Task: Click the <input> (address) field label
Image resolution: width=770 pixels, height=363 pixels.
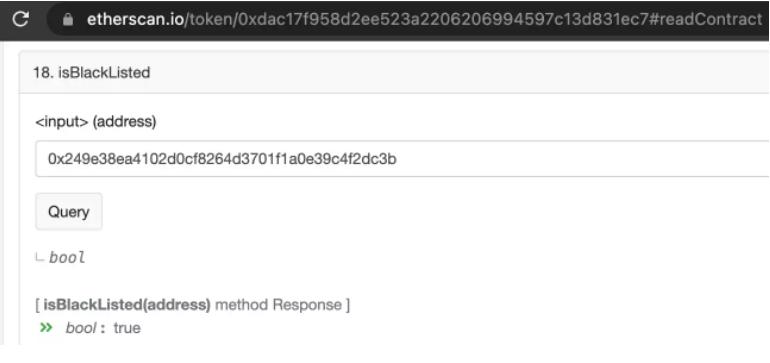Action: tap(96, 121)
